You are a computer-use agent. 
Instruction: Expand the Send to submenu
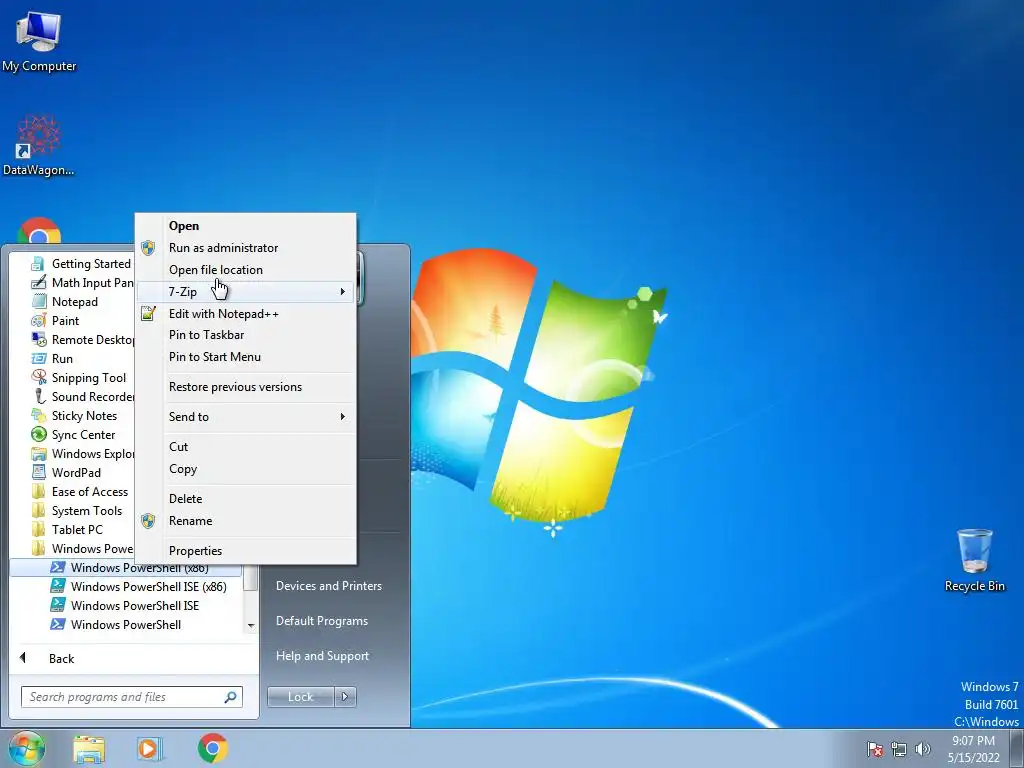[x=246, y=417]
